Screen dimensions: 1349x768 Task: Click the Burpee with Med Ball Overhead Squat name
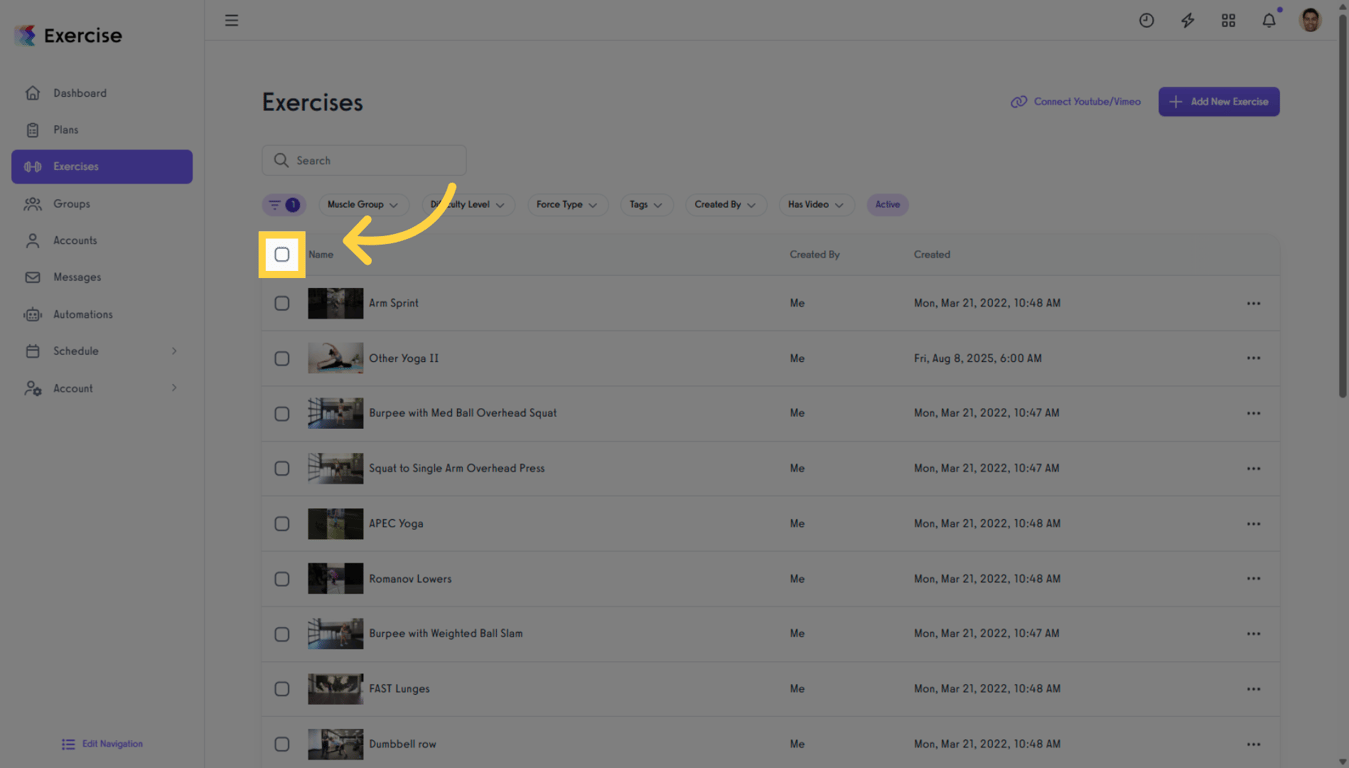pos(463,413)
